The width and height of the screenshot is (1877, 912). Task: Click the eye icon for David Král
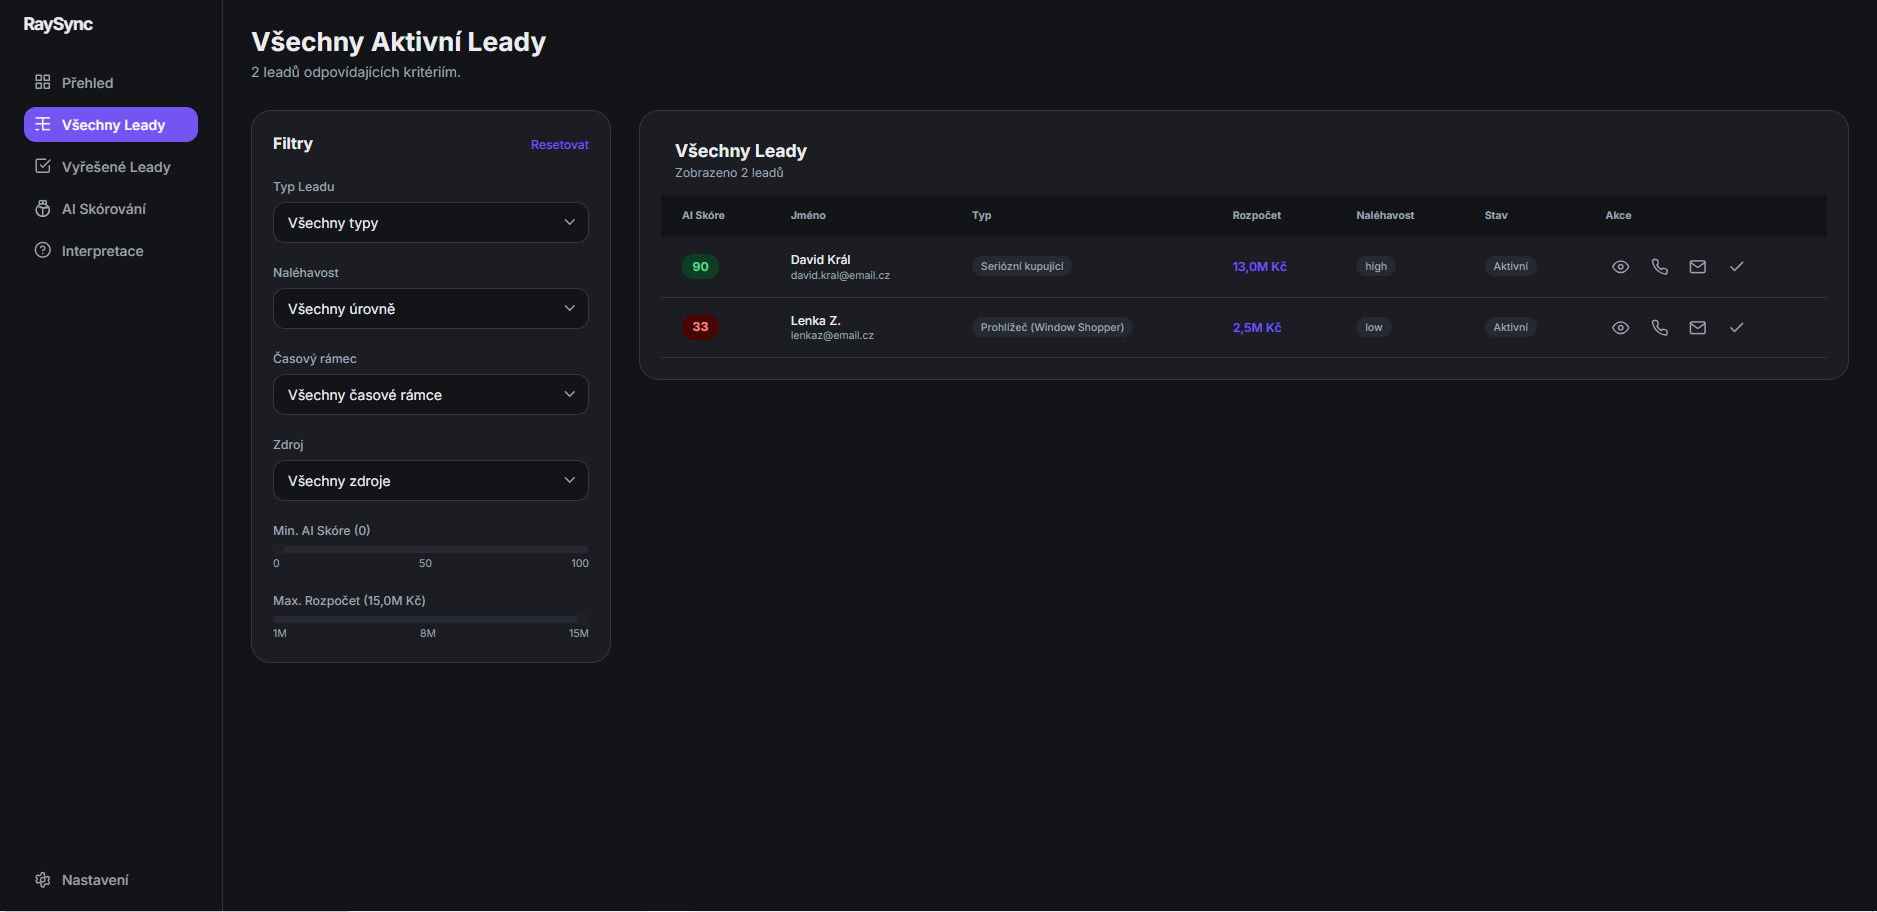[x=1620, y=267]
